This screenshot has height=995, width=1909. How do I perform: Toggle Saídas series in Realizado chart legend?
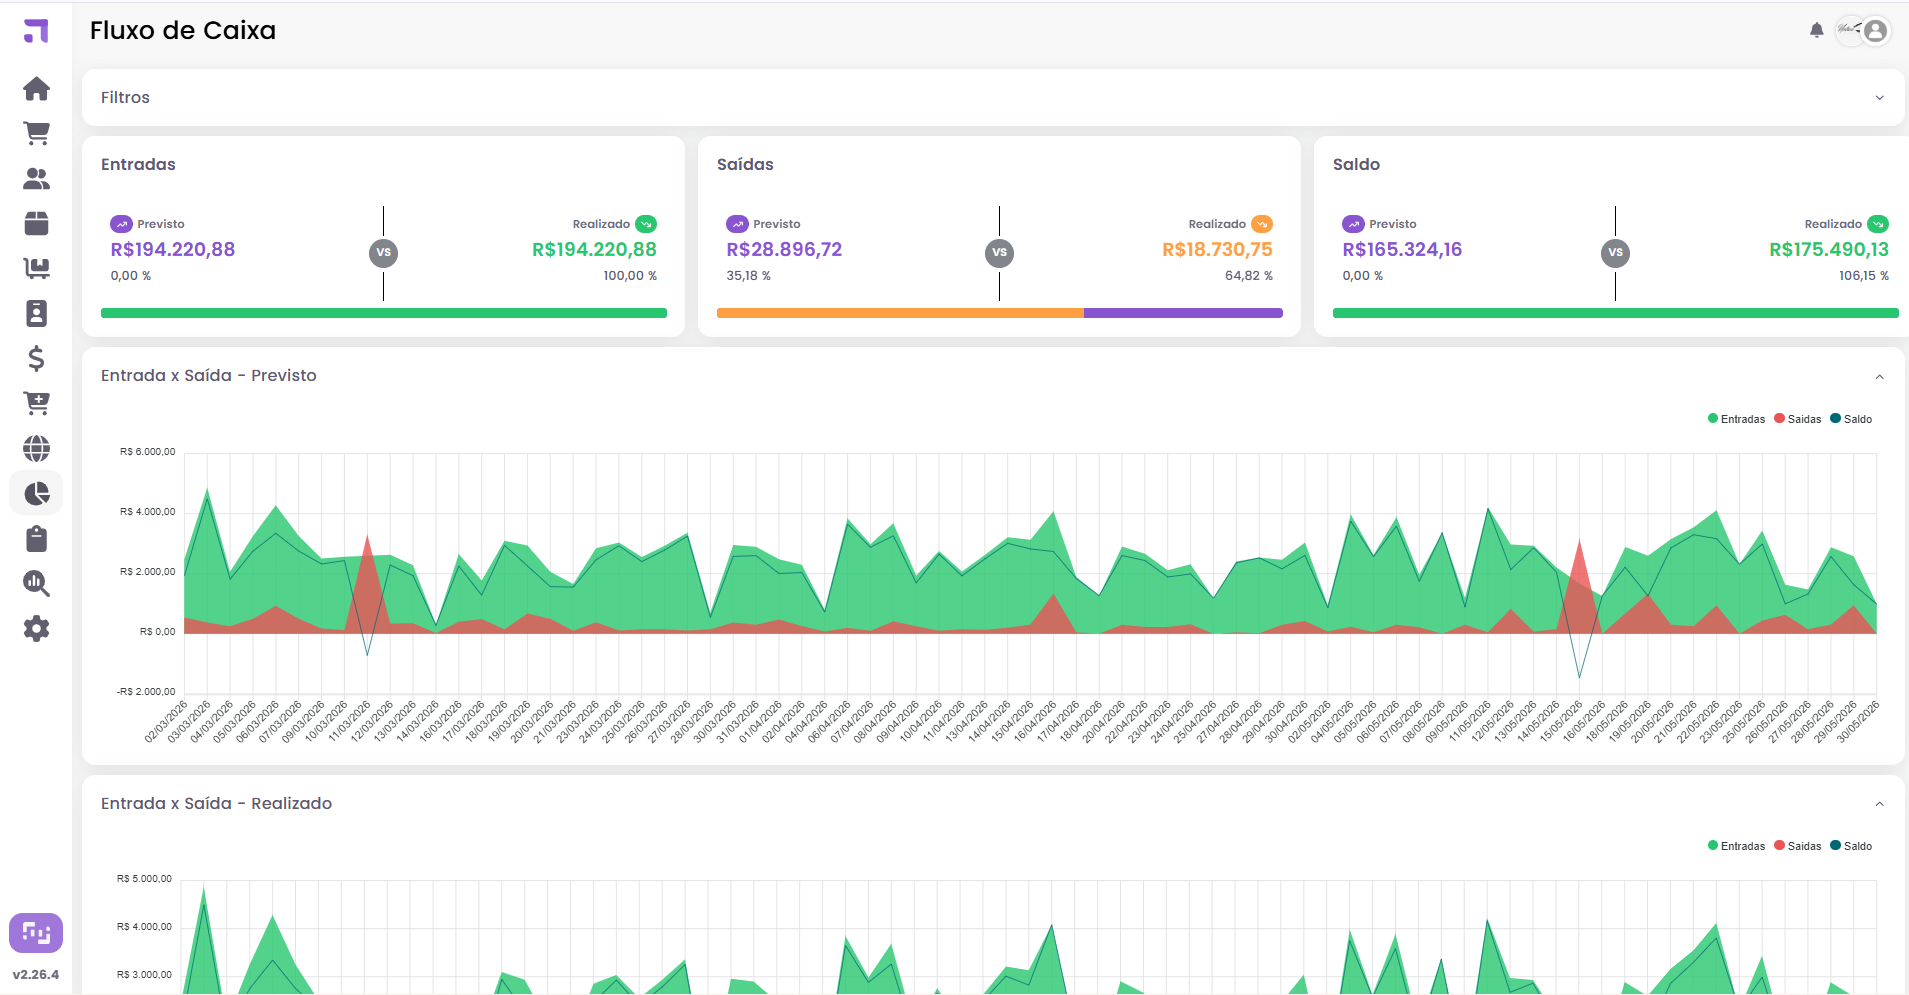(1798, 846)
